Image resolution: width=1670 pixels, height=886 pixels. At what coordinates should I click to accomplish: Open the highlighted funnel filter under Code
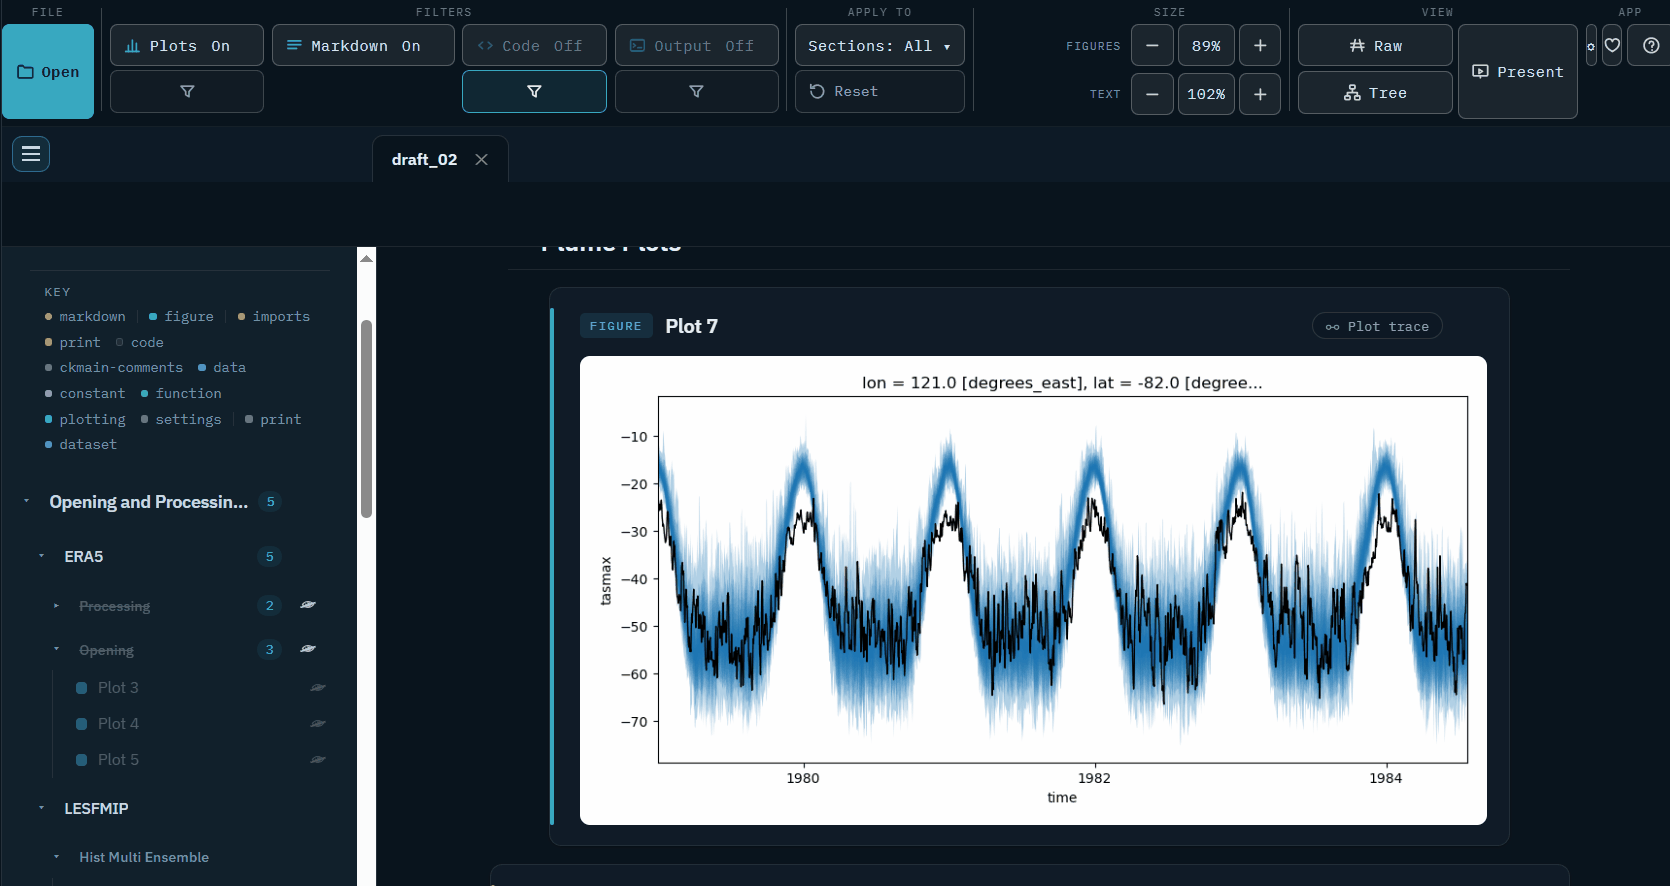tap(534, 92)
